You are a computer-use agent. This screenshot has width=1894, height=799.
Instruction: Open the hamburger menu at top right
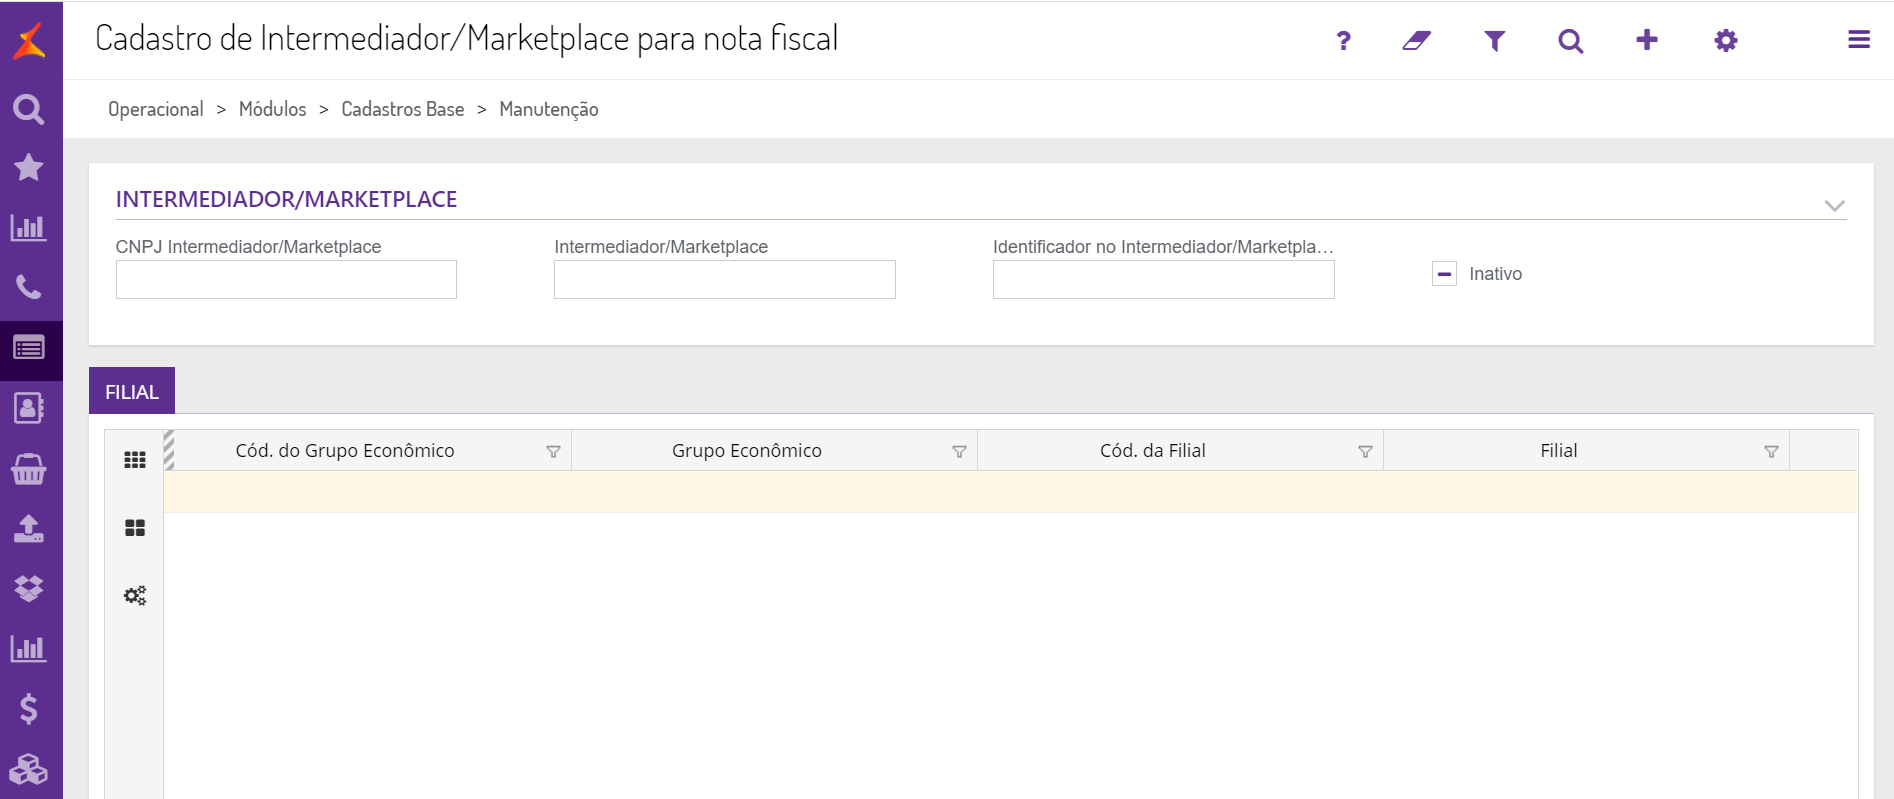coord(1858,40)
